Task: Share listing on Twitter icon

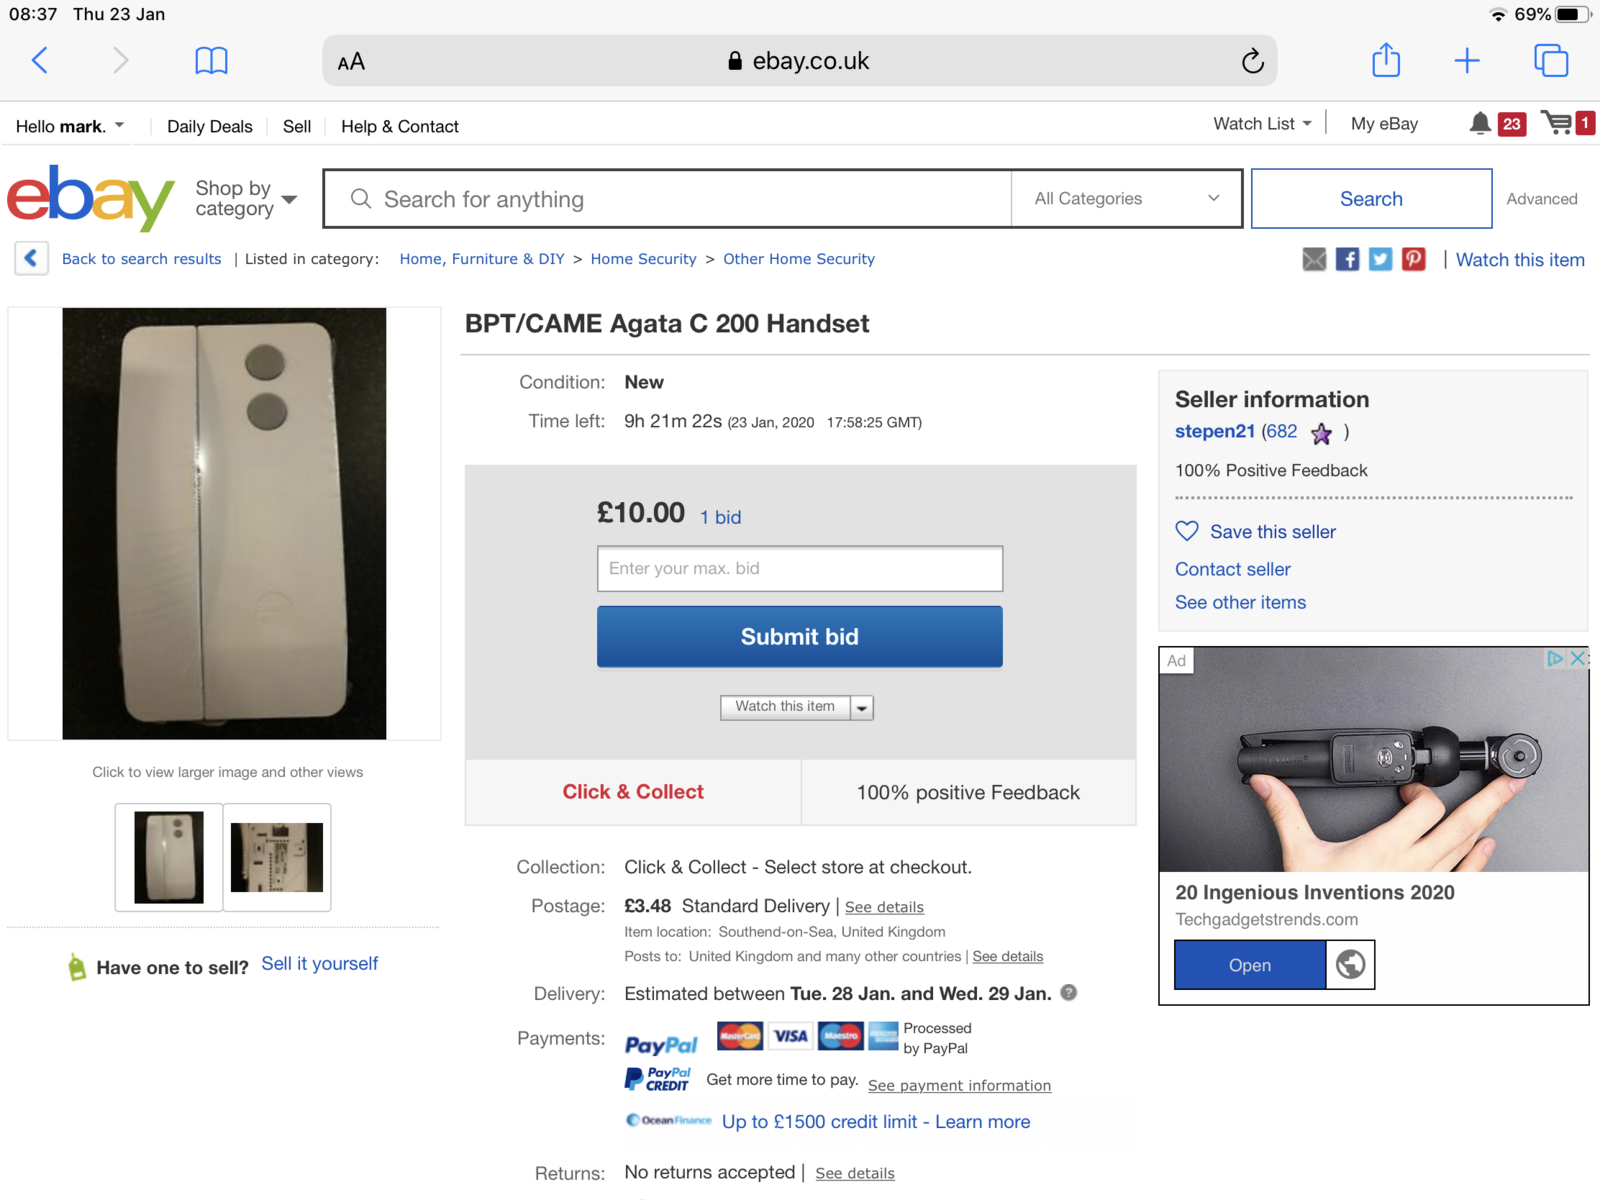Action: [x=1380, y=260]
